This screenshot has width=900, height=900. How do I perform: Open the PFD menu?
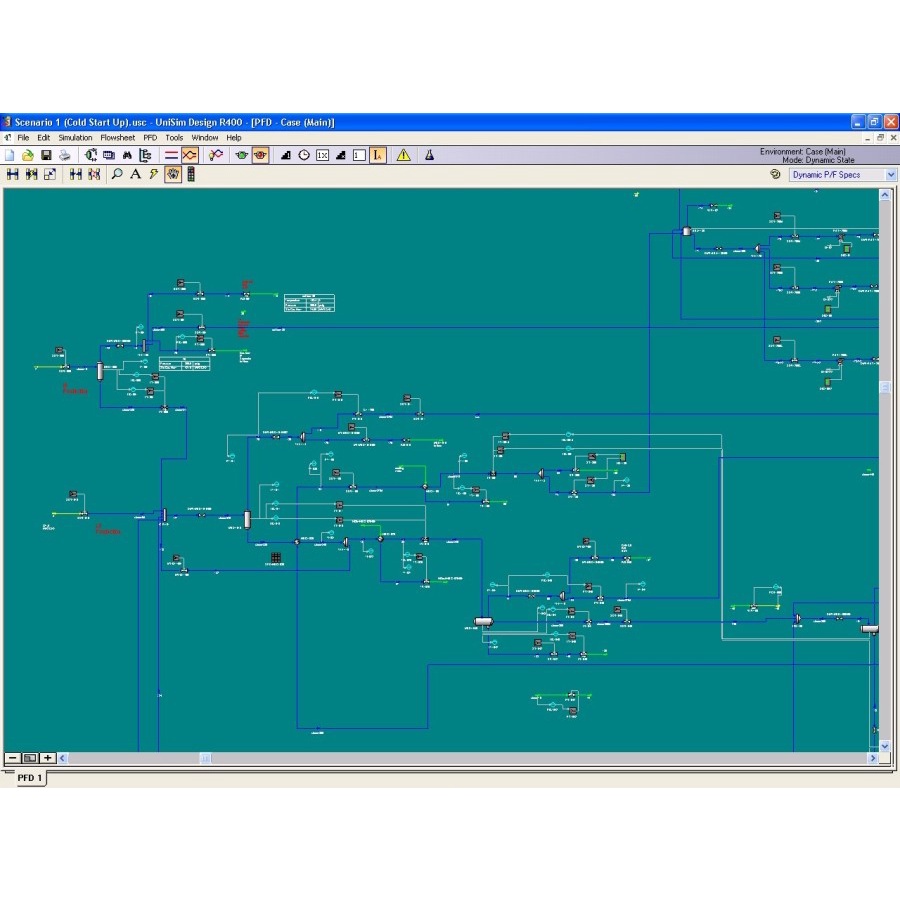point(150,138)
